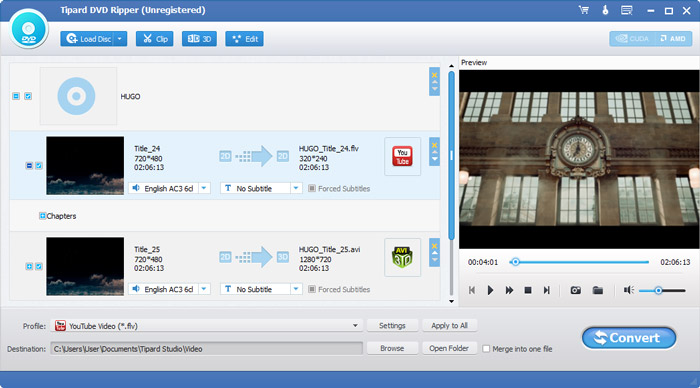Viewport: 700px width, 388px height.
Task: Click the AVI 3D output format icon
Action: (402, 257)
